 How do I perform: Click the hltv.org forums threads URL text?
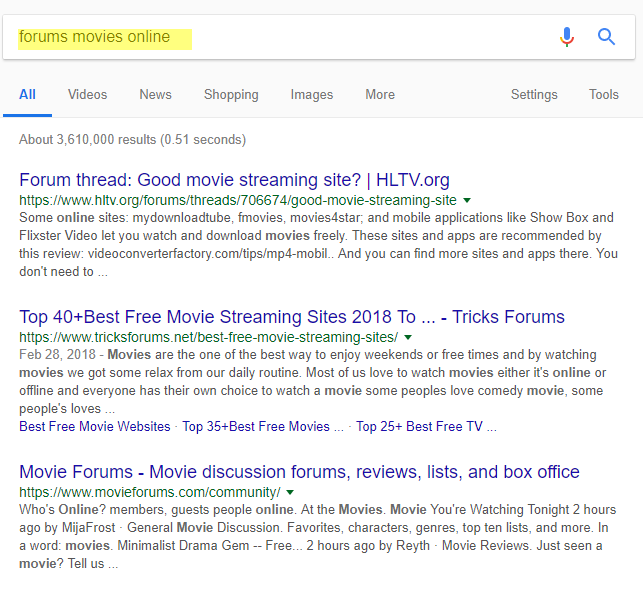click(x=238, y=201)
